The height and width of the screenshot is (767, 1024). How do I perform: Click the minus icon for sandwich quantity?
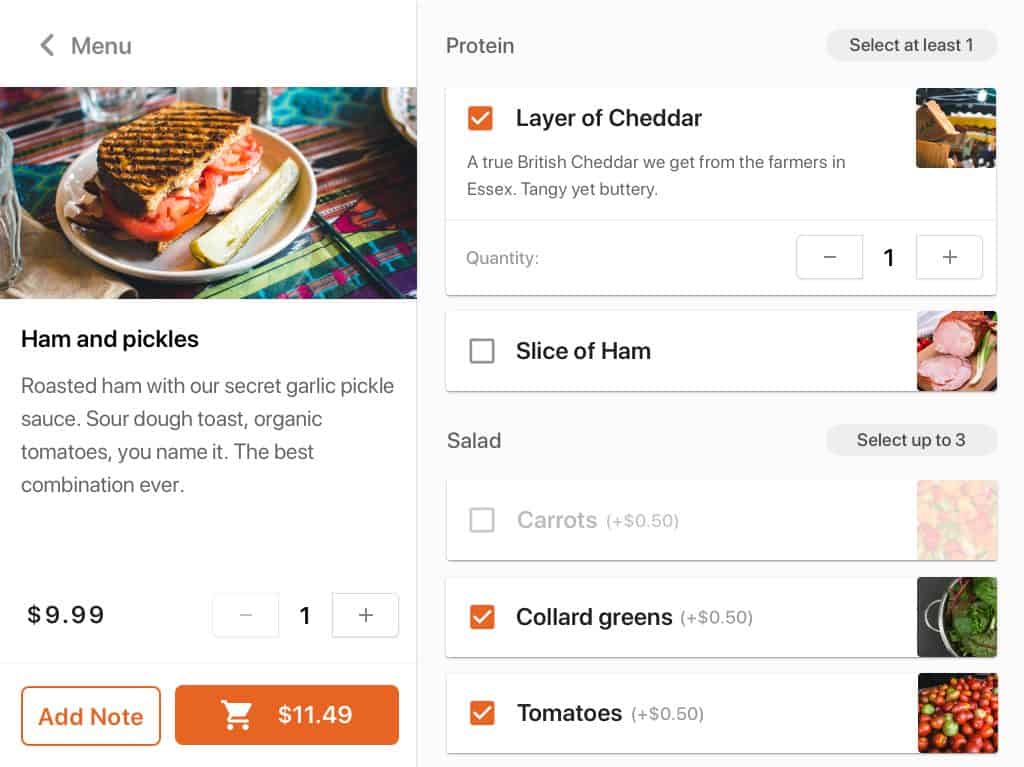245,615
